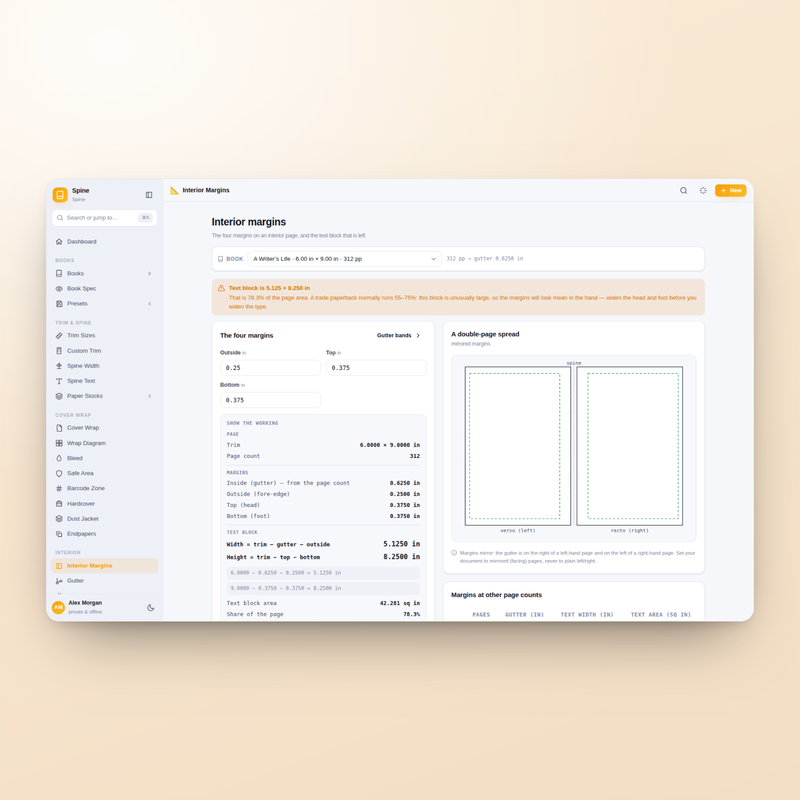Click the Outside margin input field
Screen dimensions: 800x800
[270, 367]
